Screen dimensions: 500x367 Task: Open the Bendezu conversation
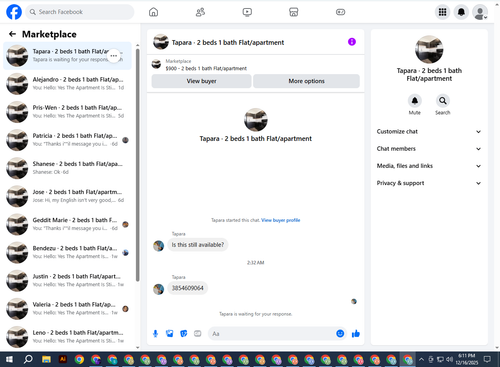click(67, 253)
